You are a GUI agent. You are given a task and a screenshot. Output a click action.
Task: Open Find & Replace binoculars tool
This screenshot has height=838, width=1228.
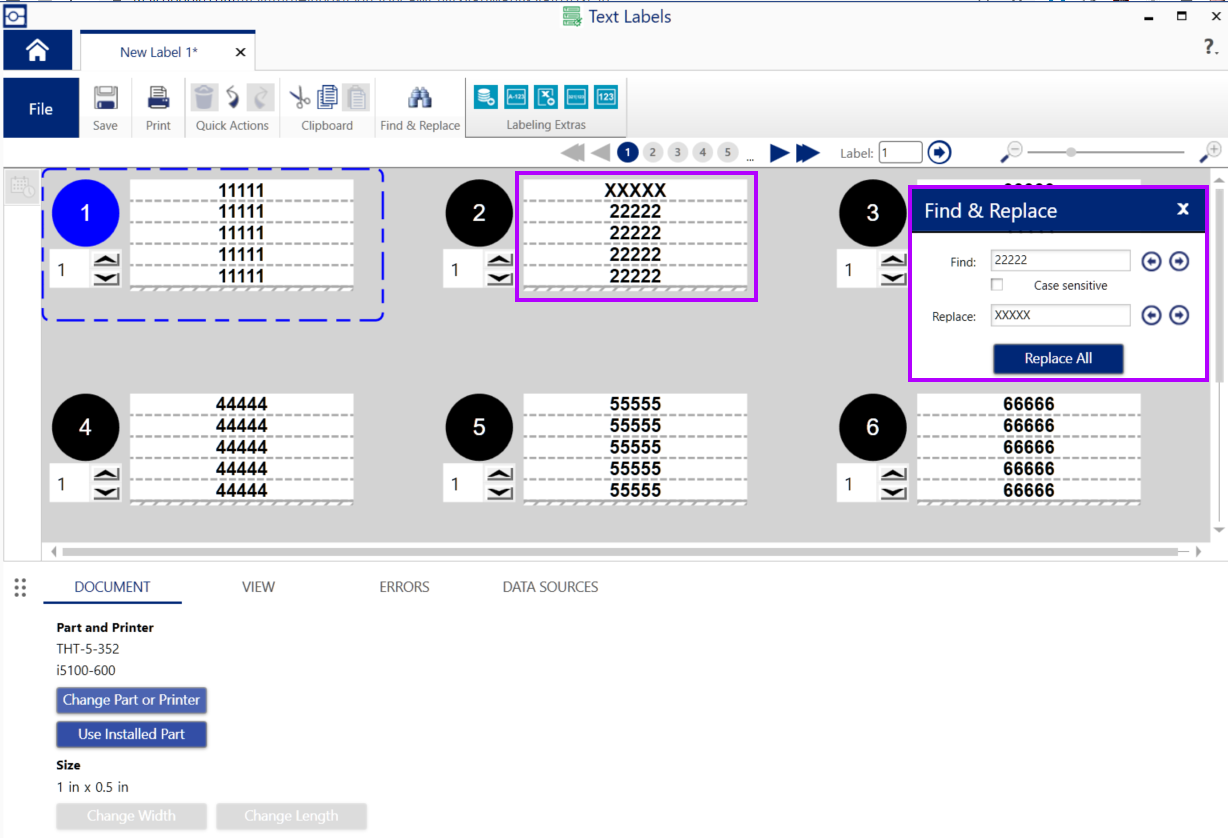[x=420, y=98]
